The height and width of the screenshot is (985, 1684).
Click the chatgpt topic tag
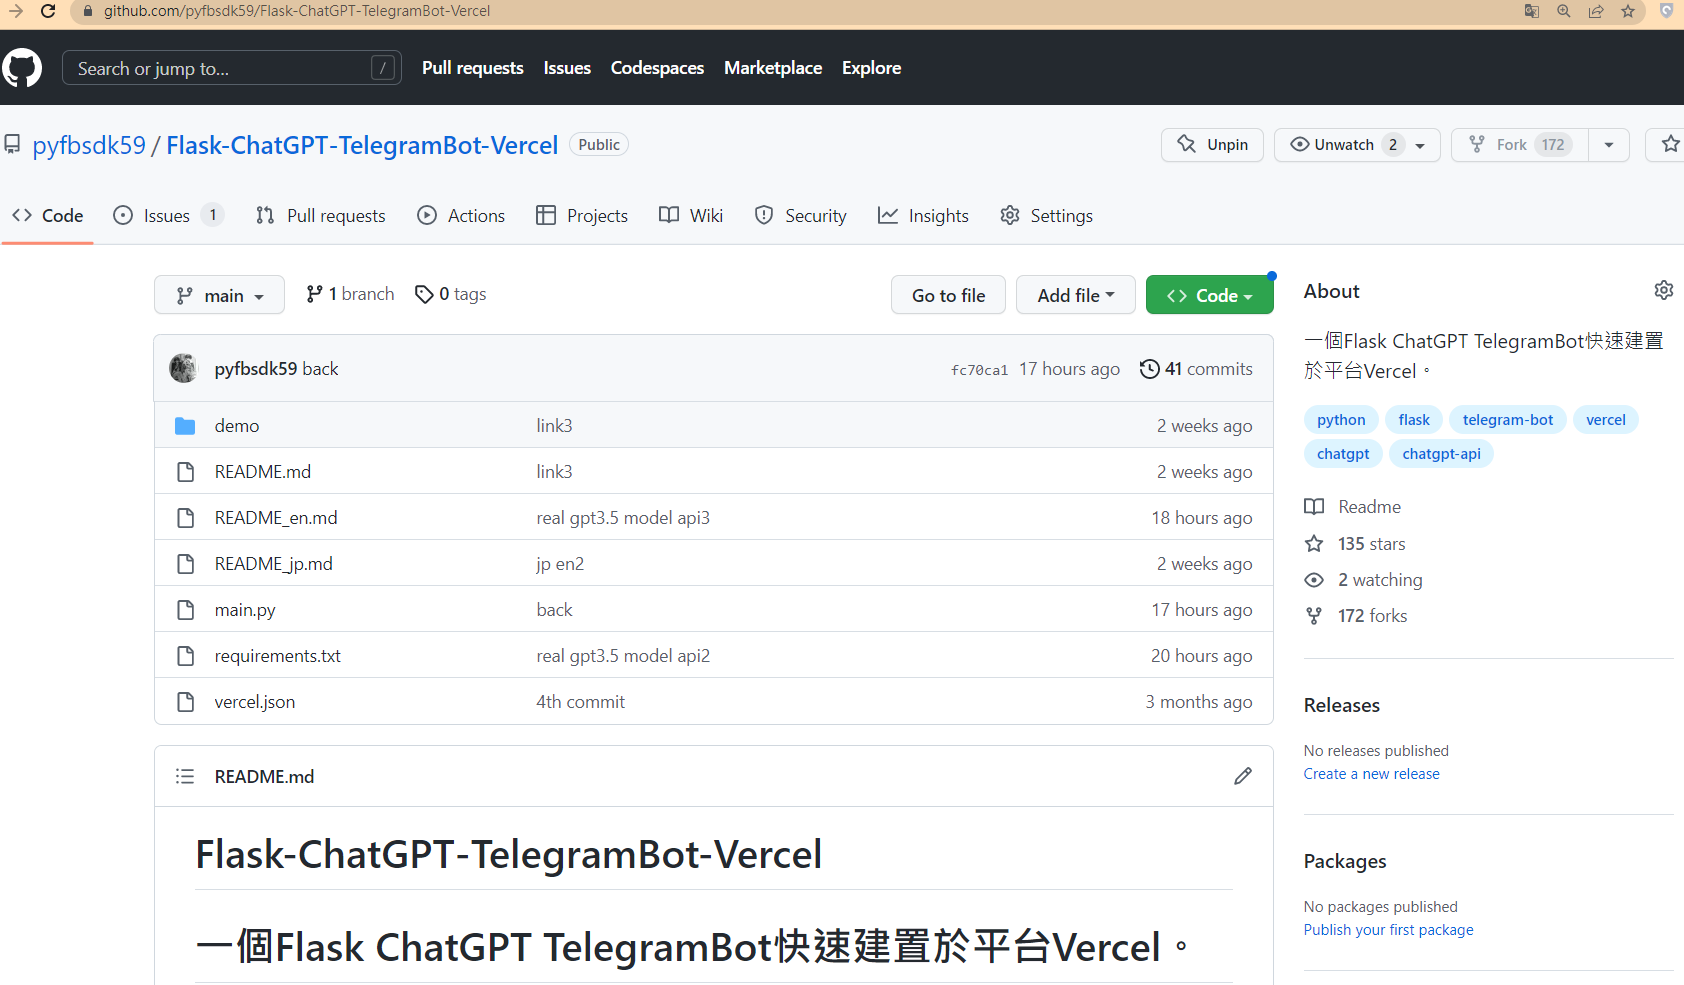[1343, 454]
